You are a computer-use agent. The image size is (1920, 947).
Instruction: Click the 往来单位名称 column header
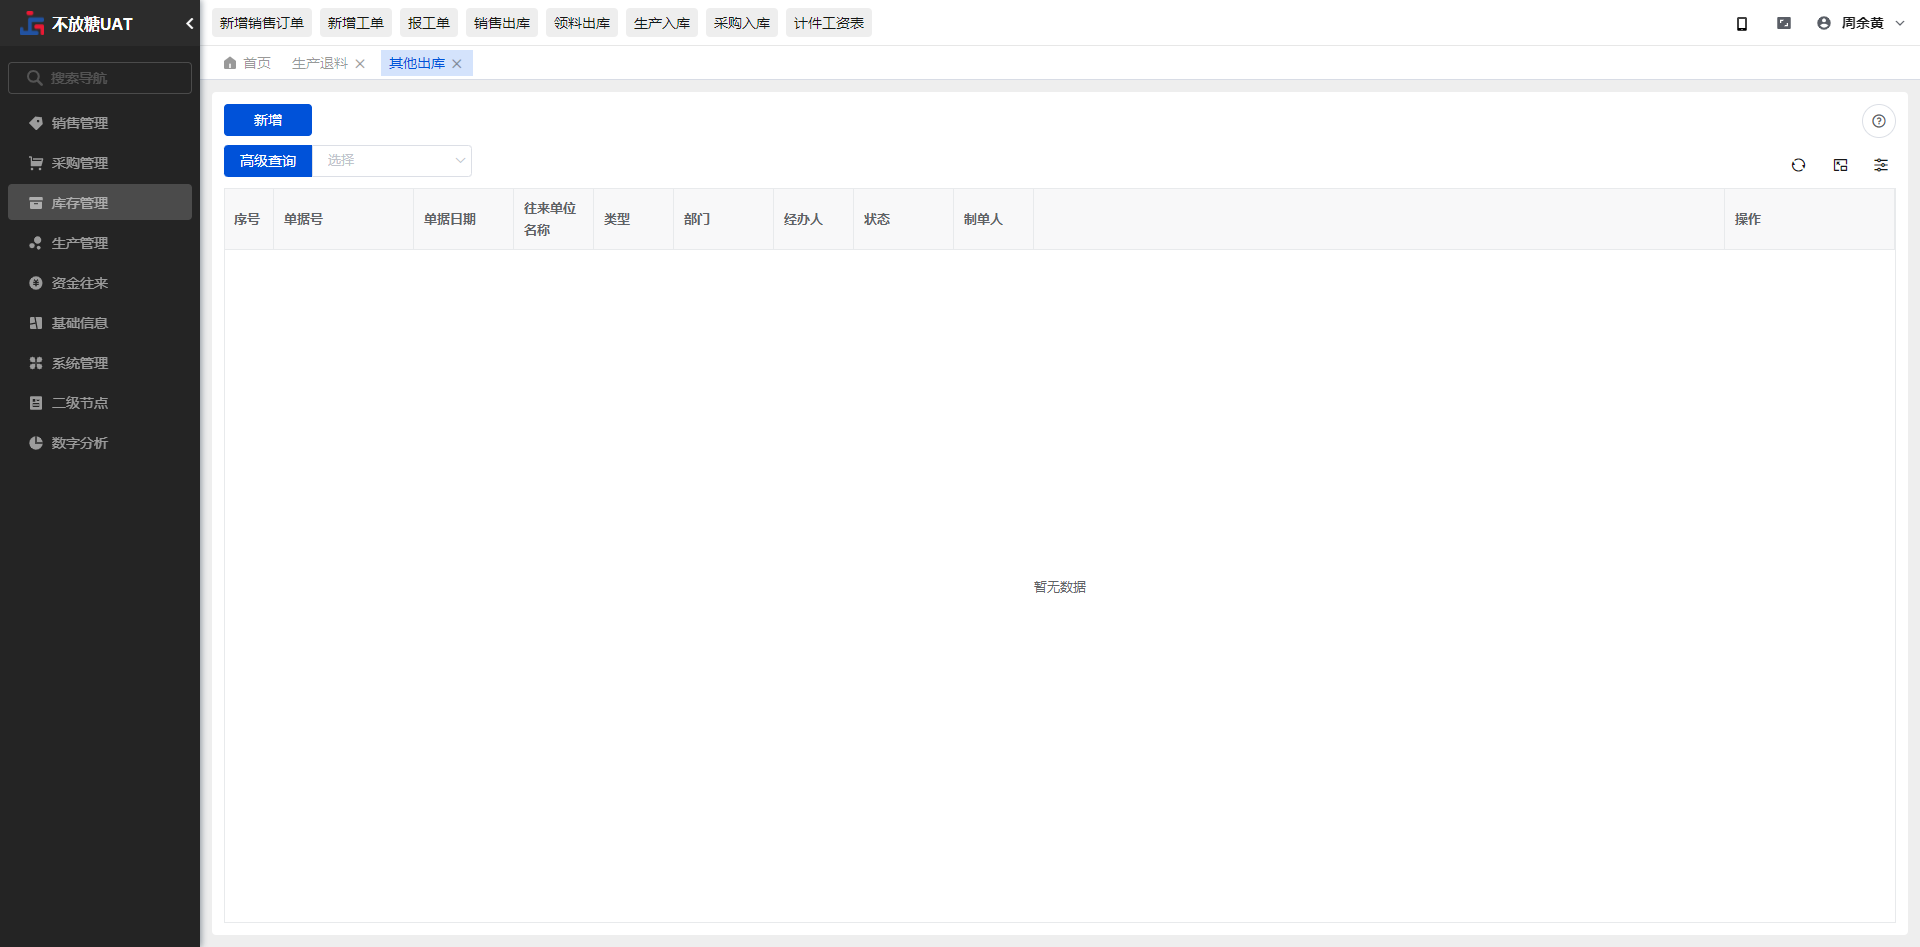(553, 219)
